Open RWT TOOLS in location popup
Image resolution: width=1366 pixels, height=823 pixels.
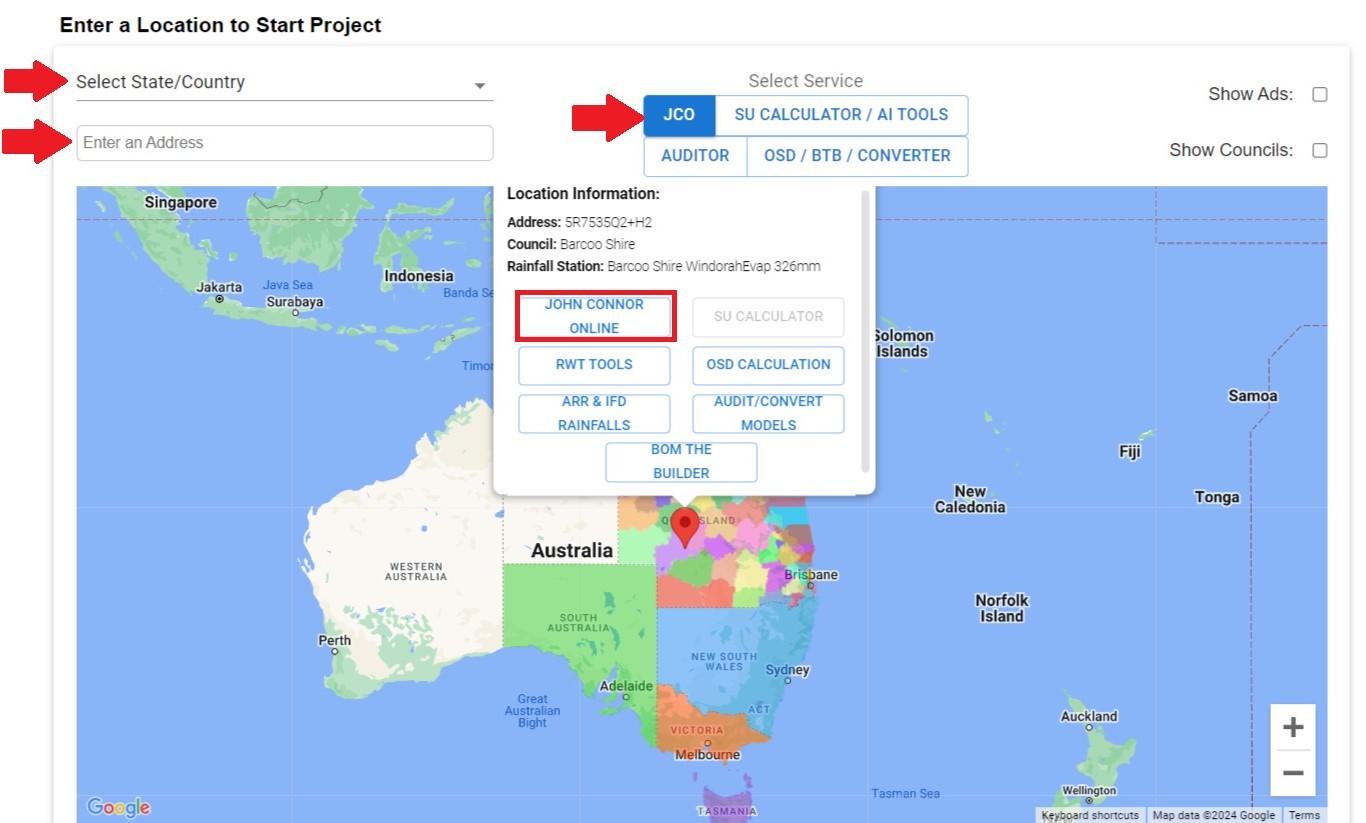594,365
